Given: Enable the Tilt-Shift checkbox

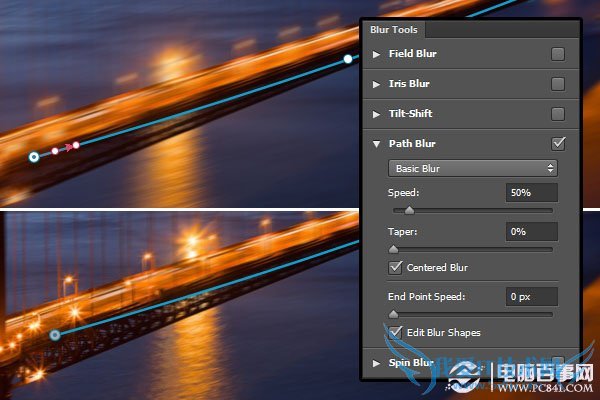Looking at the screenshot, I should [x=558, y=114].
